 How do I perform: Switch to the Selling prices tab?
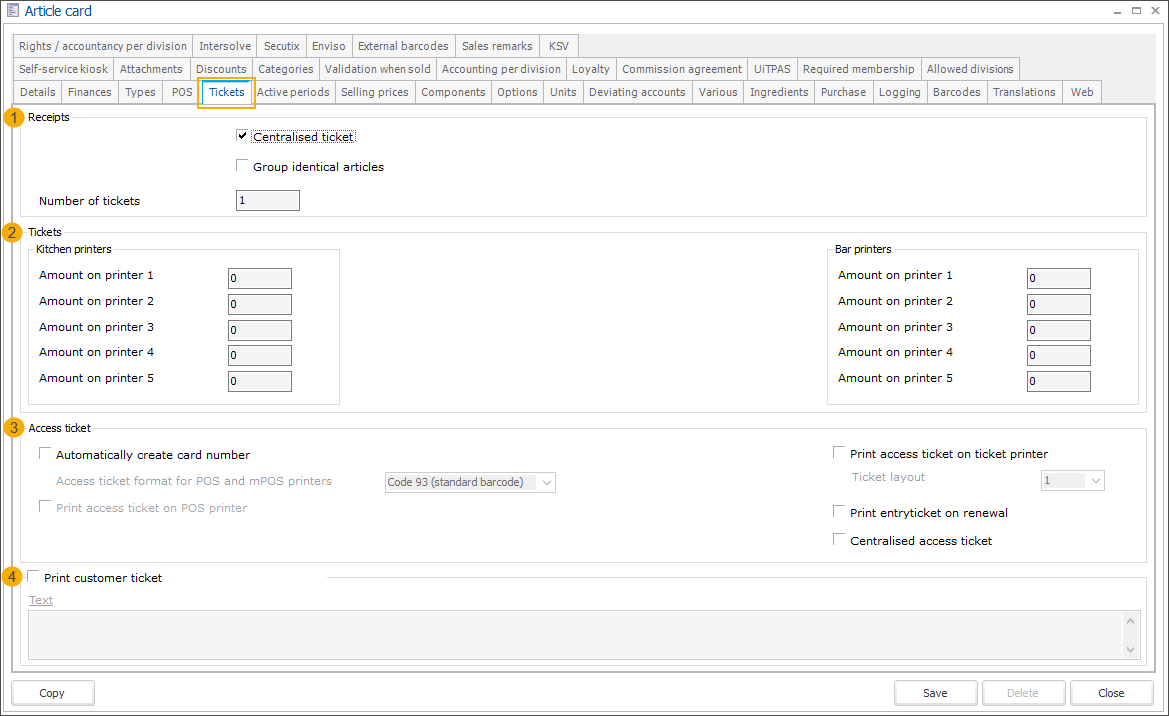[374, 92]
